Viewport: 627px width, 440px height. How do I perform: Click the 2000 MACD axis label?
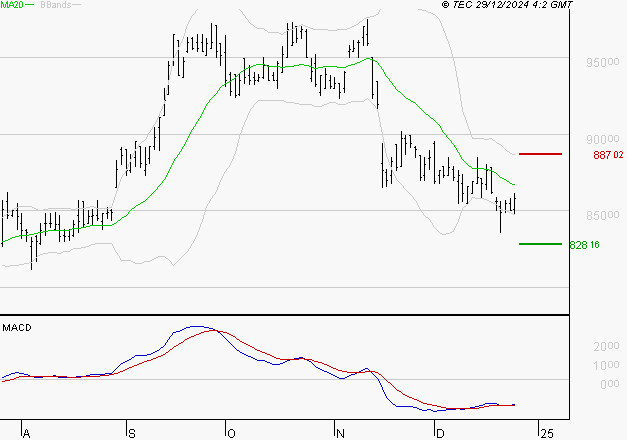coord(606,346)
